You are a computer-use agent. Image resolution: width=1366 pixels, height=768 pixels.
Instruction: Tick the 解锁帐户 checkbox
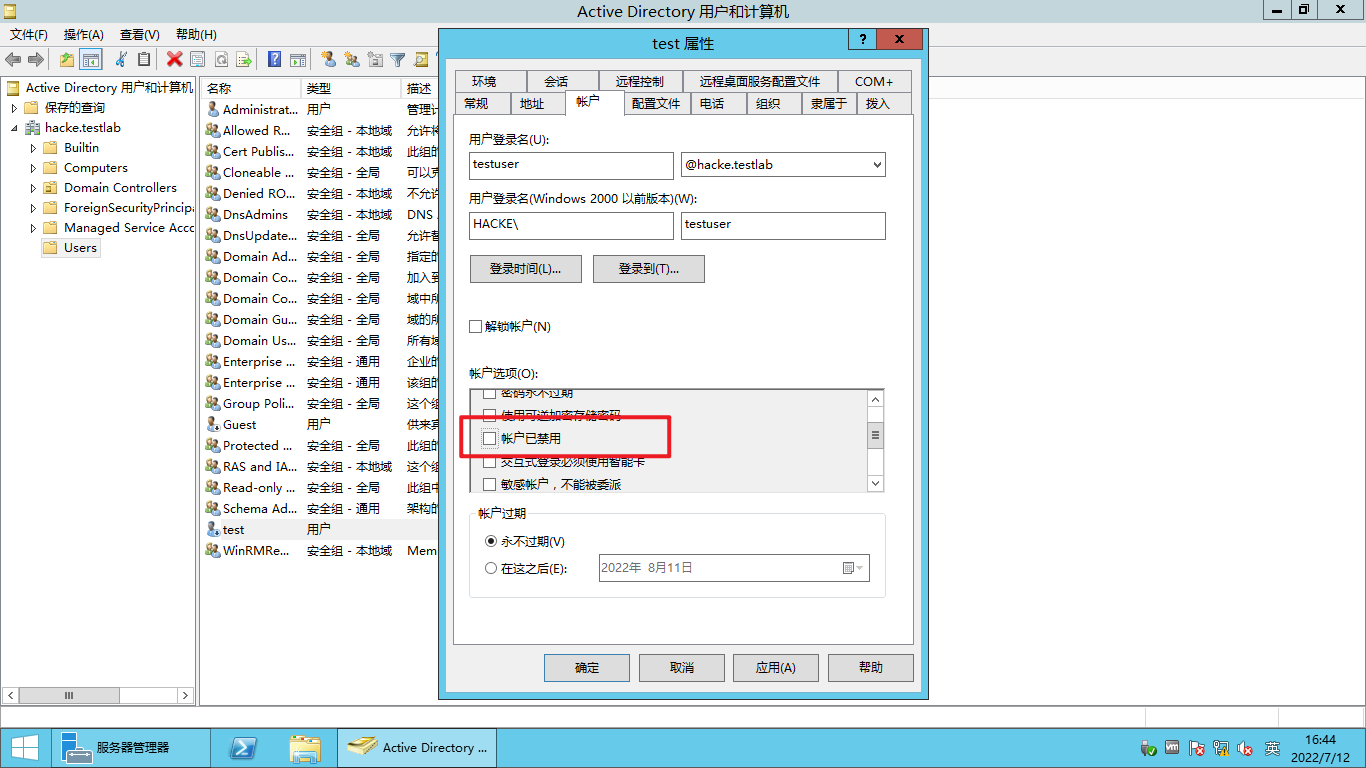click(x=476, y=327)
